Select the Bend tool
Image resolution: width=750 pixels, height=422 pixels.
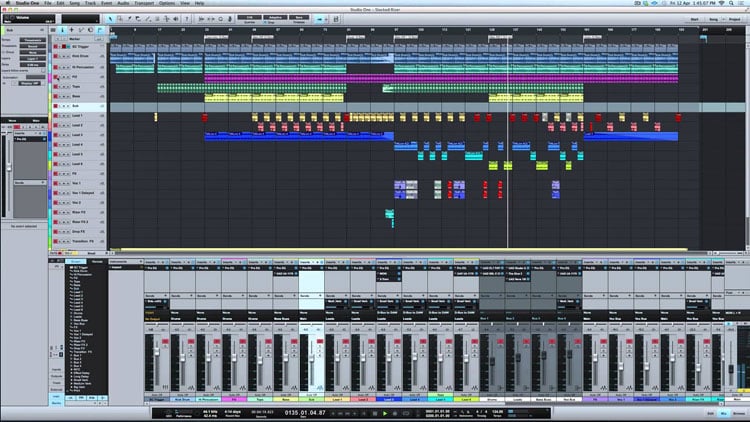pos(166,19)
